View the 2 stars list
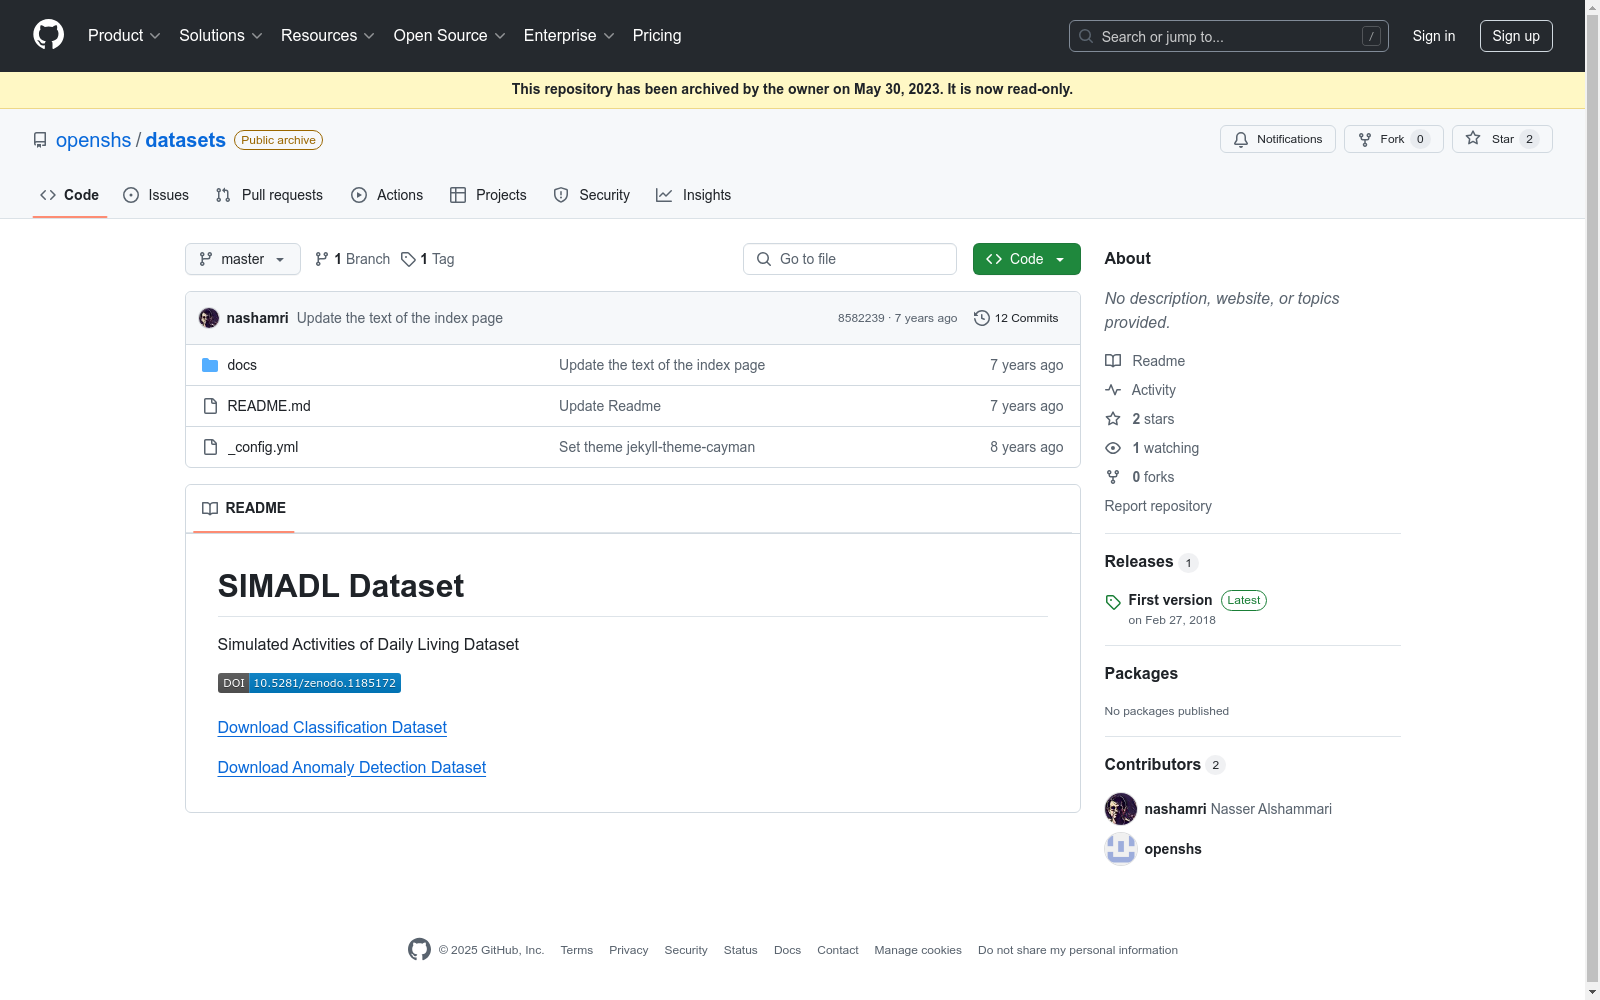The width and height of the screenshot is (1600, 1000). tap(1140, 419)
